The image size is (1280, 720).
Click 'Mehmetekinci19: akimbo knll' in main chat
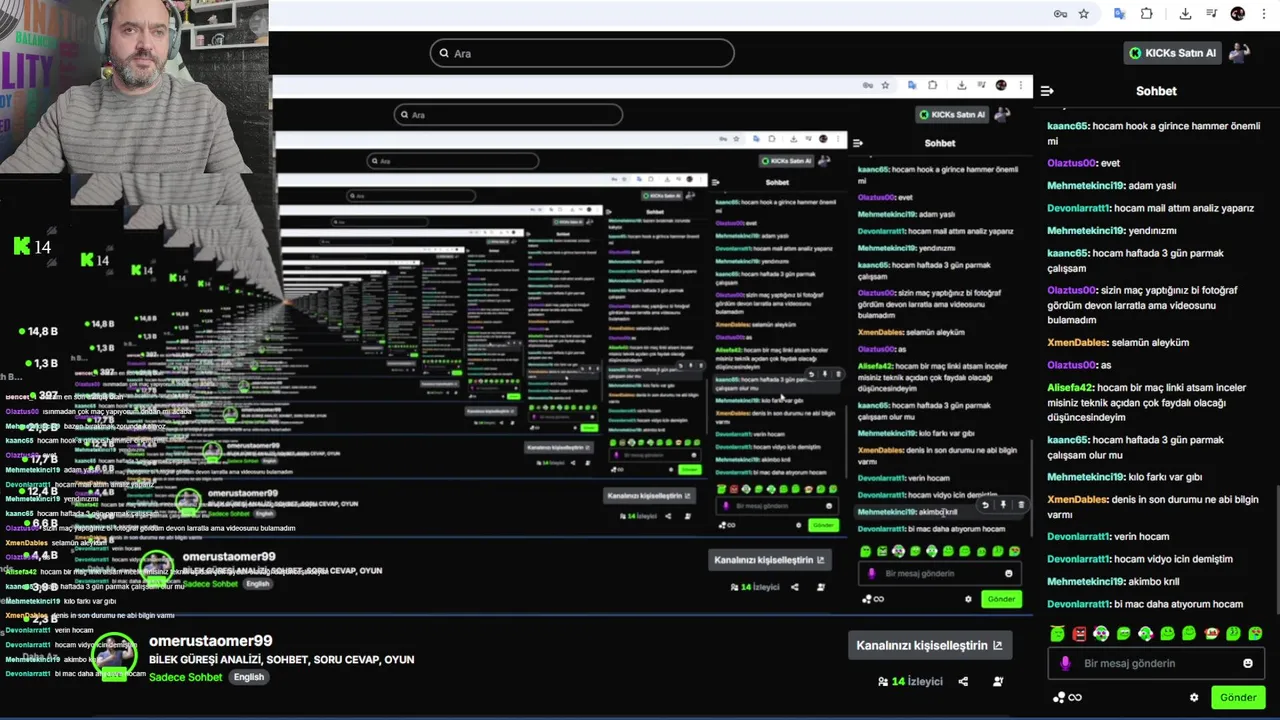1114,582
